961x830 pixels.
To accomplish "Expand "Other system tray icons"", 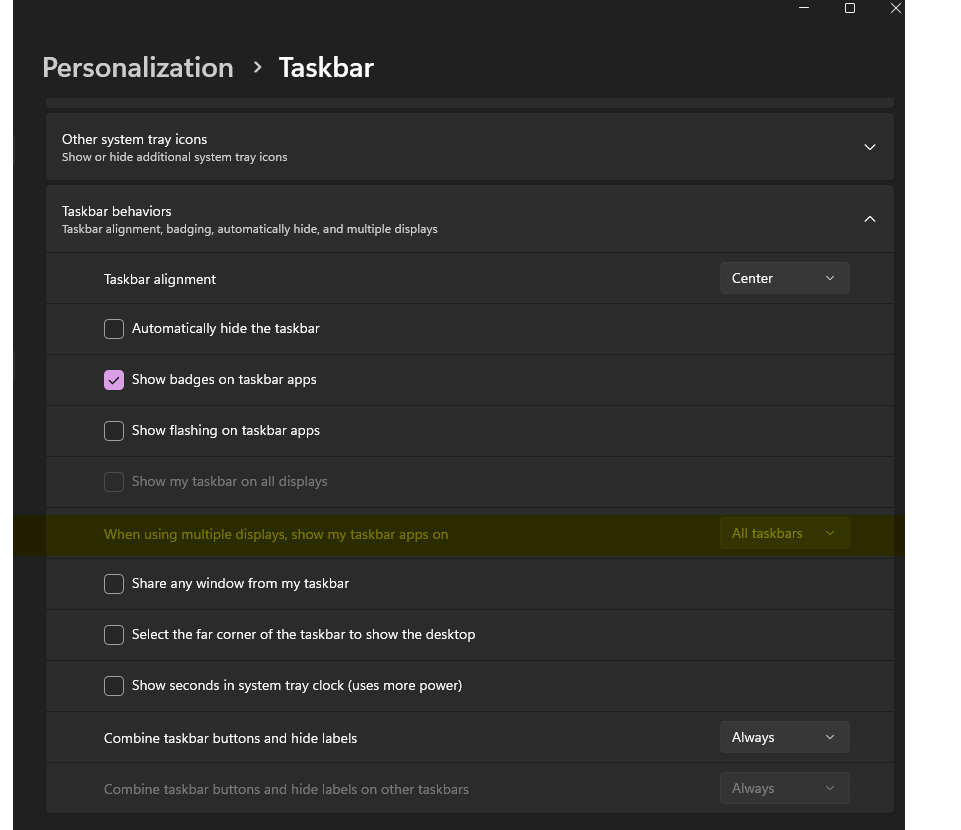I will point(869,146).
